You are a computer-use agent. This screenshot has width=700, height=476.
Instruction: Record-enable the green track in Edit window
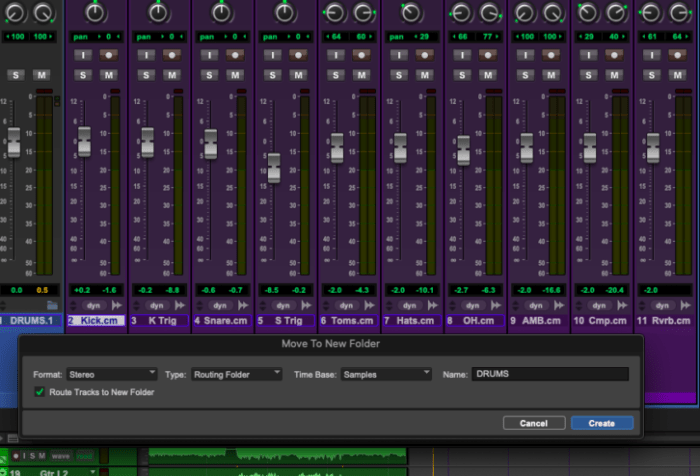tap(16, 456)
